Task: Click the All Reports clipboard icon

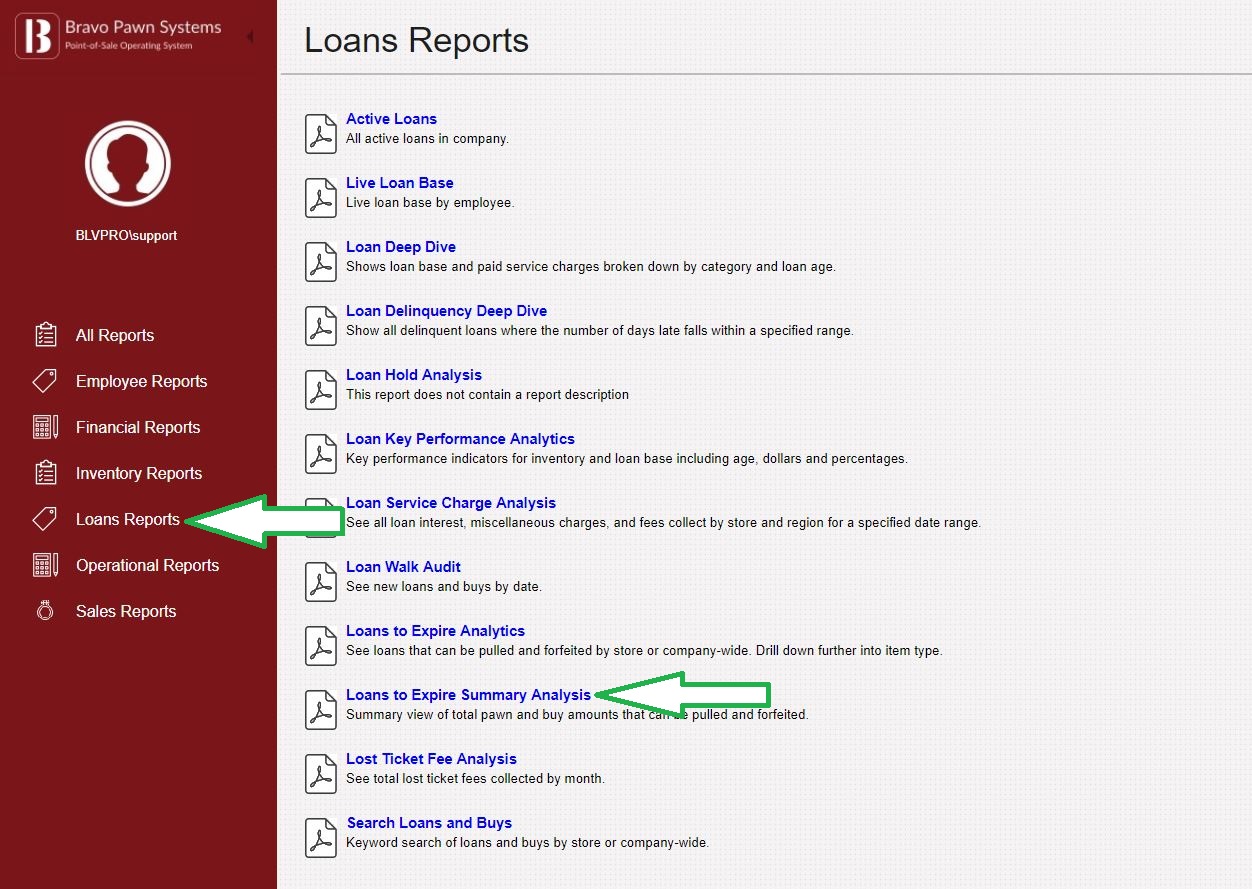Action: point(45,335)
